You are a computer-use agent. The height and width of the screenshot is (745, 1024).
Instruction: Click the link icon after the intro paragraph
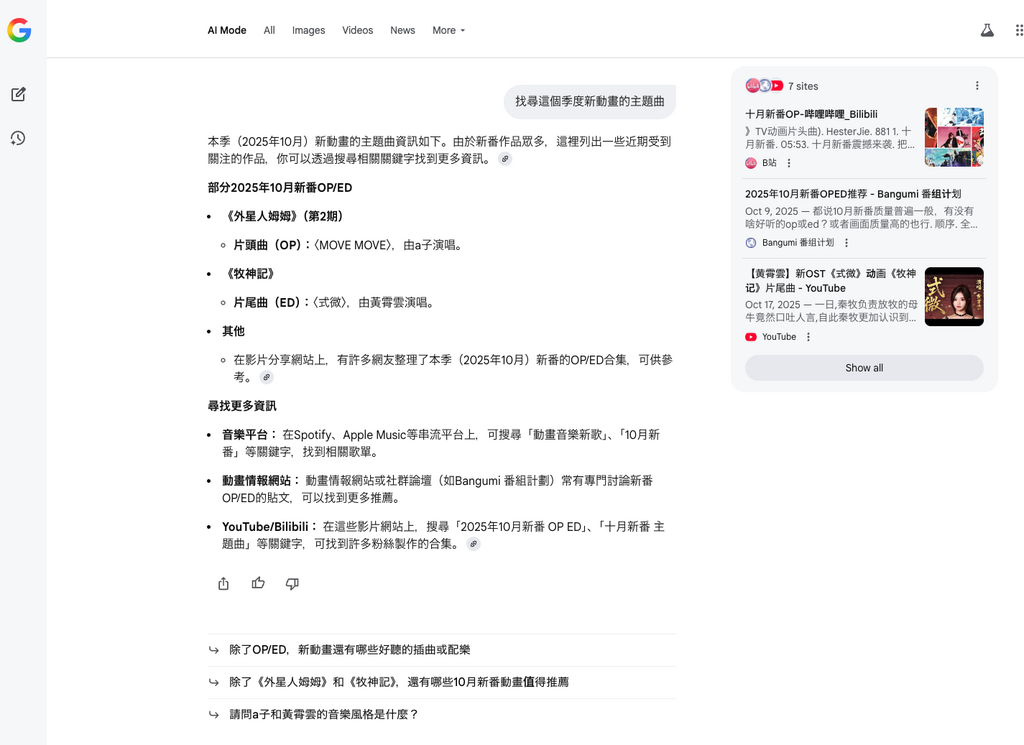pos(505,159)
